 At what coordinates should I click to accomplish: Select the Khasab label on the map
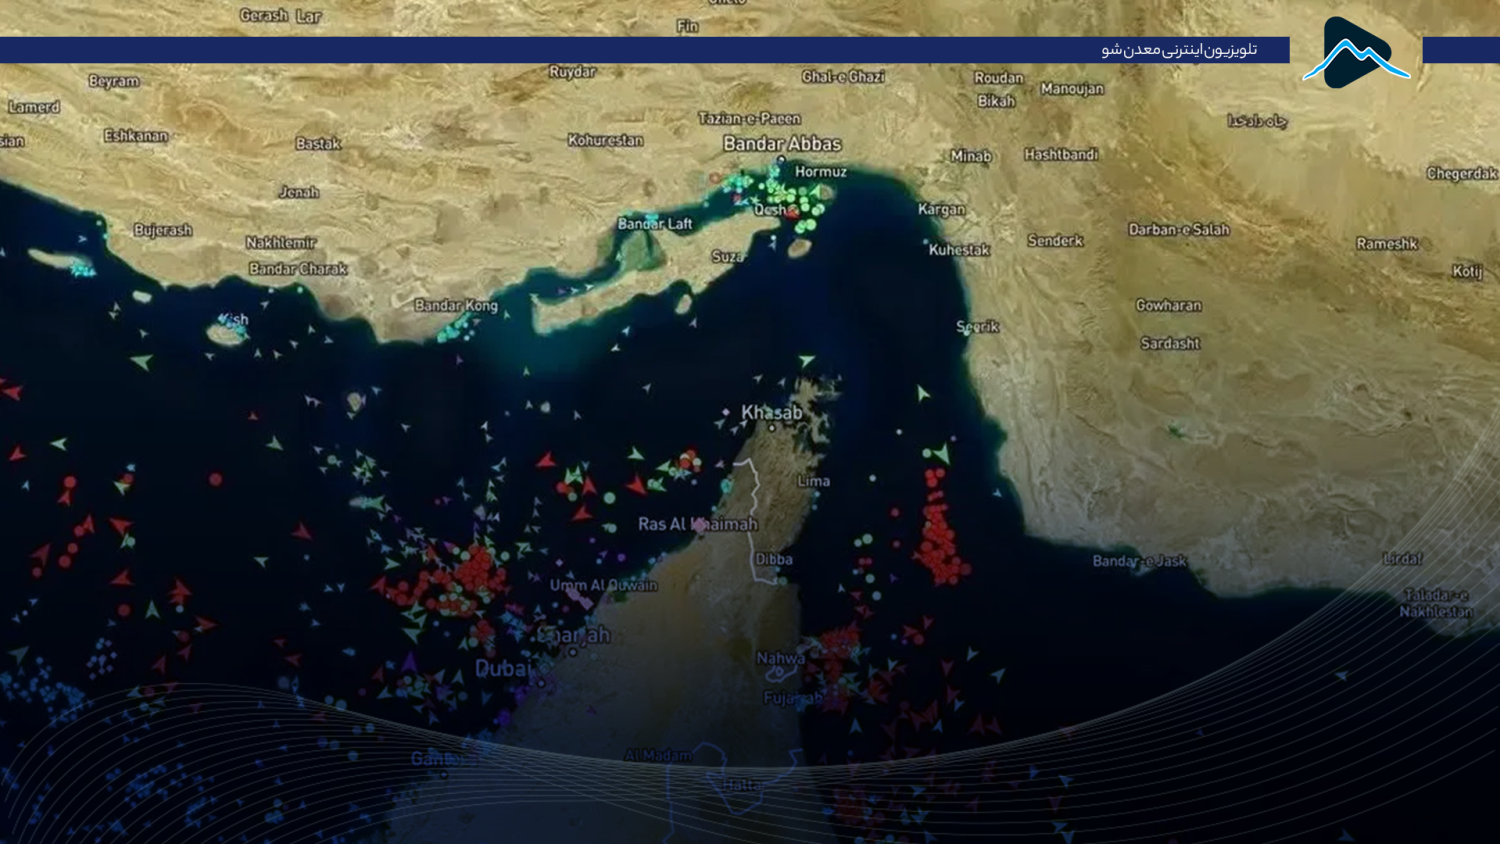point(771,412)
